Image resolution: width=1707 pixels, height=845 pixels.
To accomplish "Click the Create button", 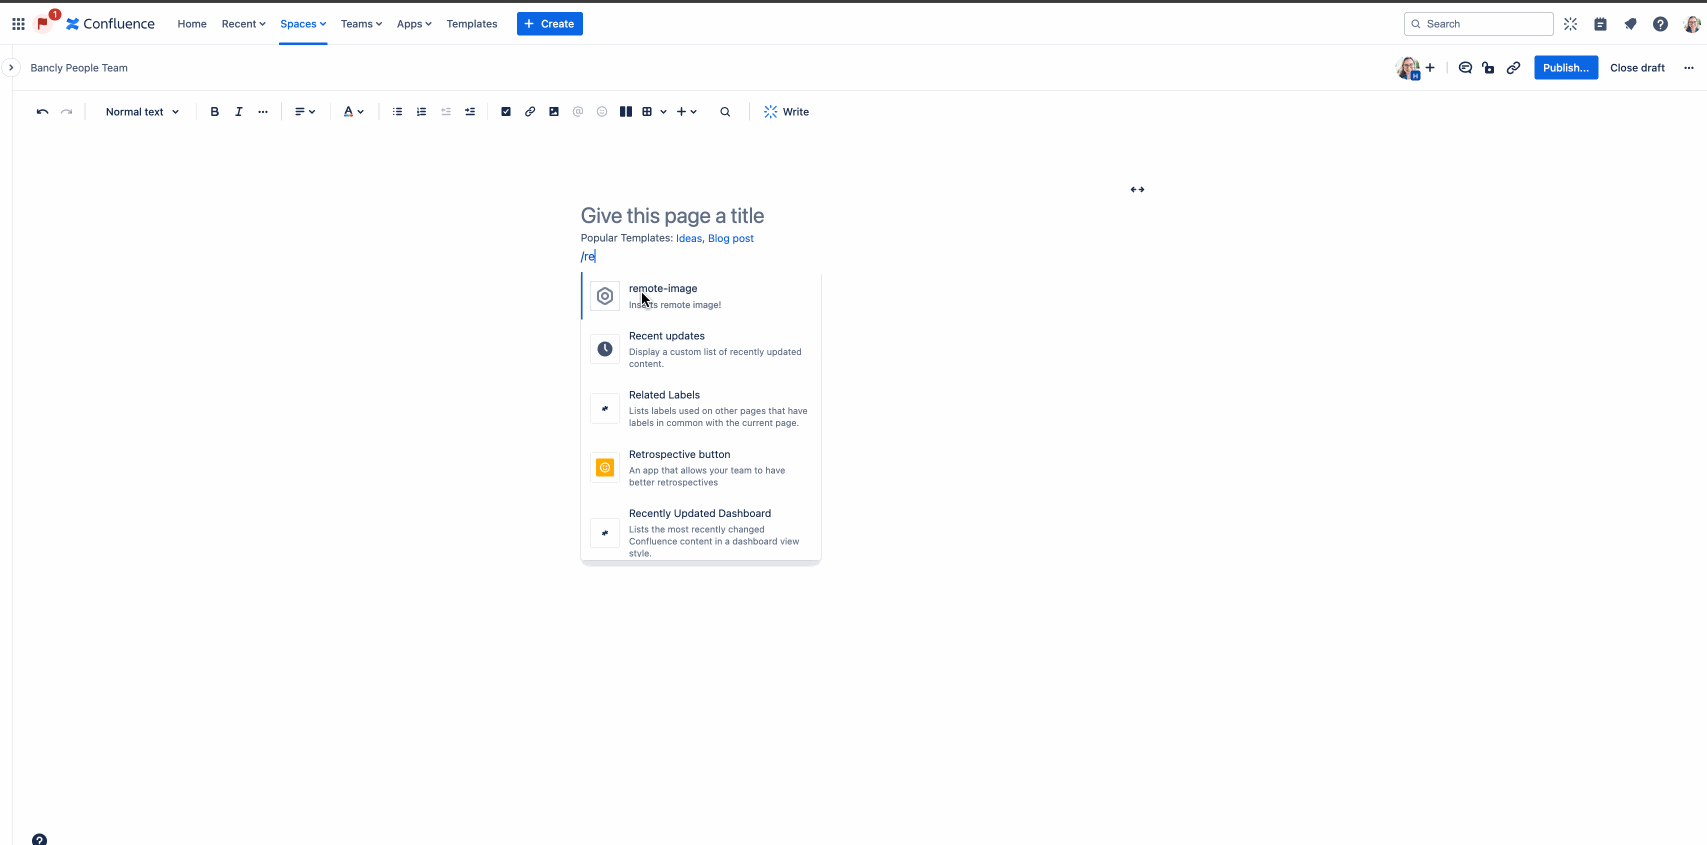I will (550, 24).
